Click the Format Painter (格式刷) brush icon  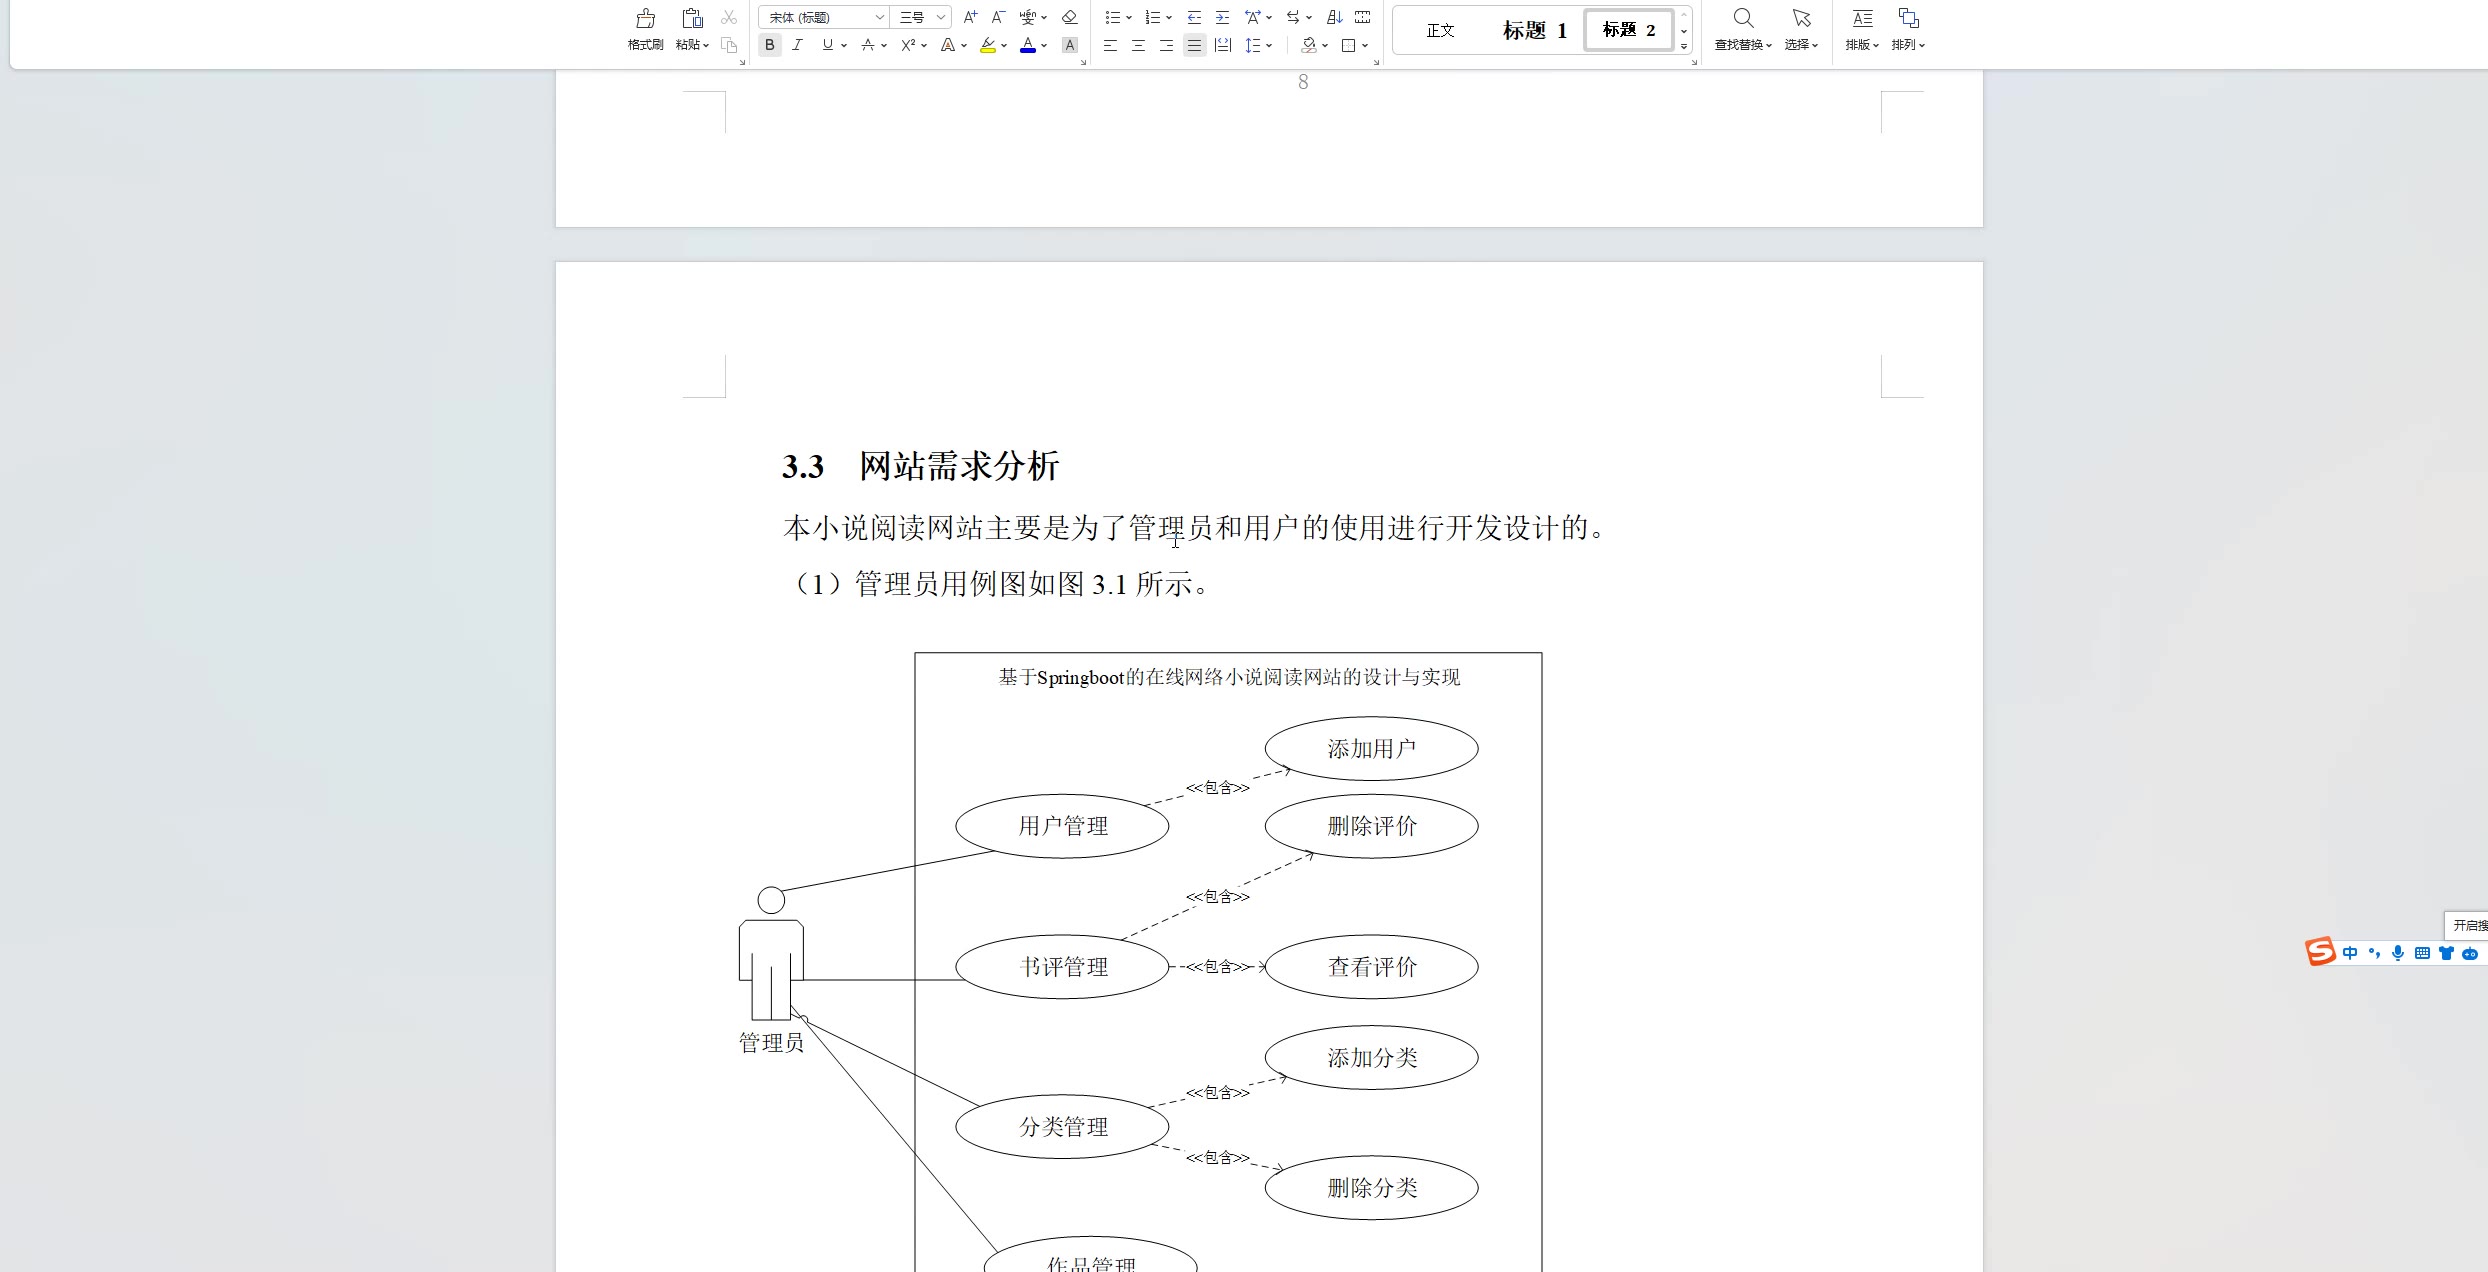[645, 18]
